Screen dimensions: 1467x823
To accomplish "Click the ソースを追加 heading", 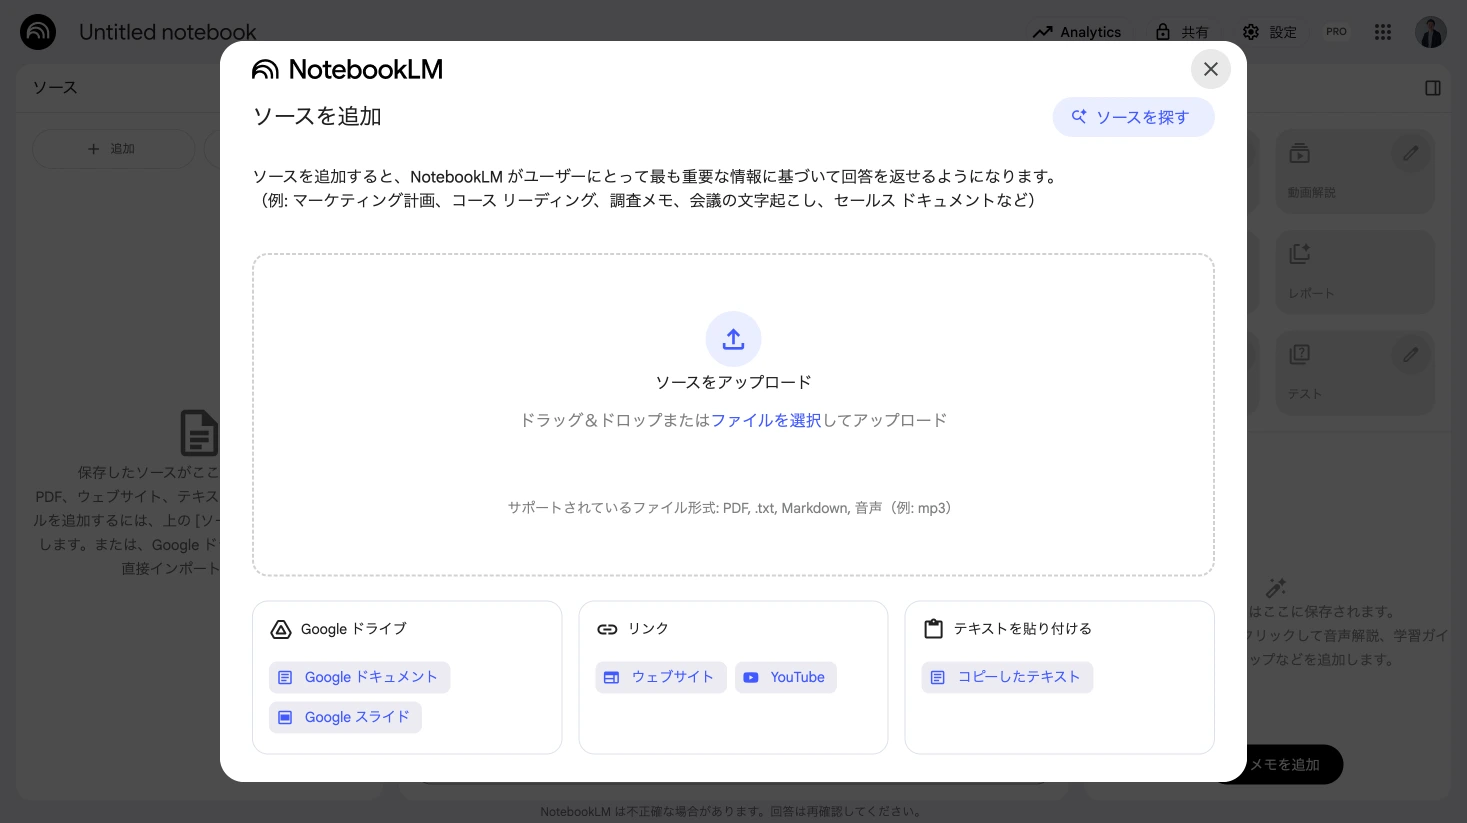I will [x=317, y=116].
